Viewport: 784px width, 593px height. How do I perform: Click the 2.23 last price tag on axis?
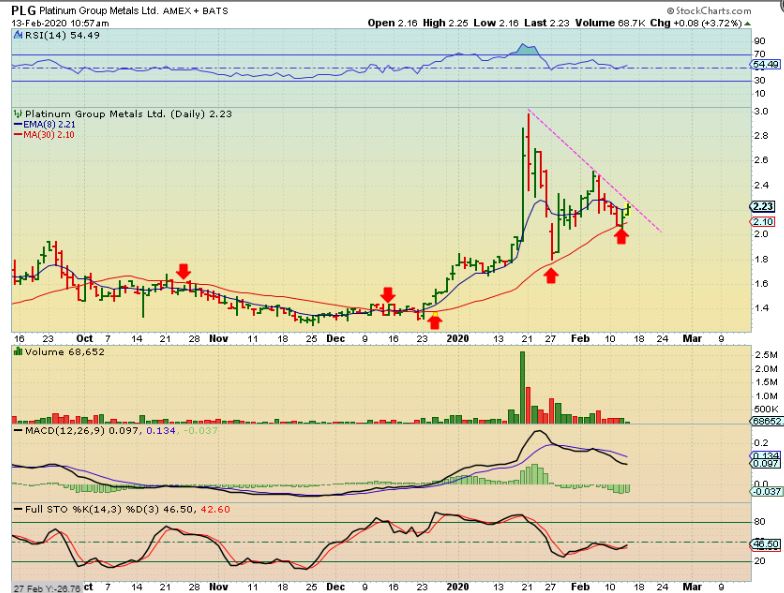pos(762,206)
